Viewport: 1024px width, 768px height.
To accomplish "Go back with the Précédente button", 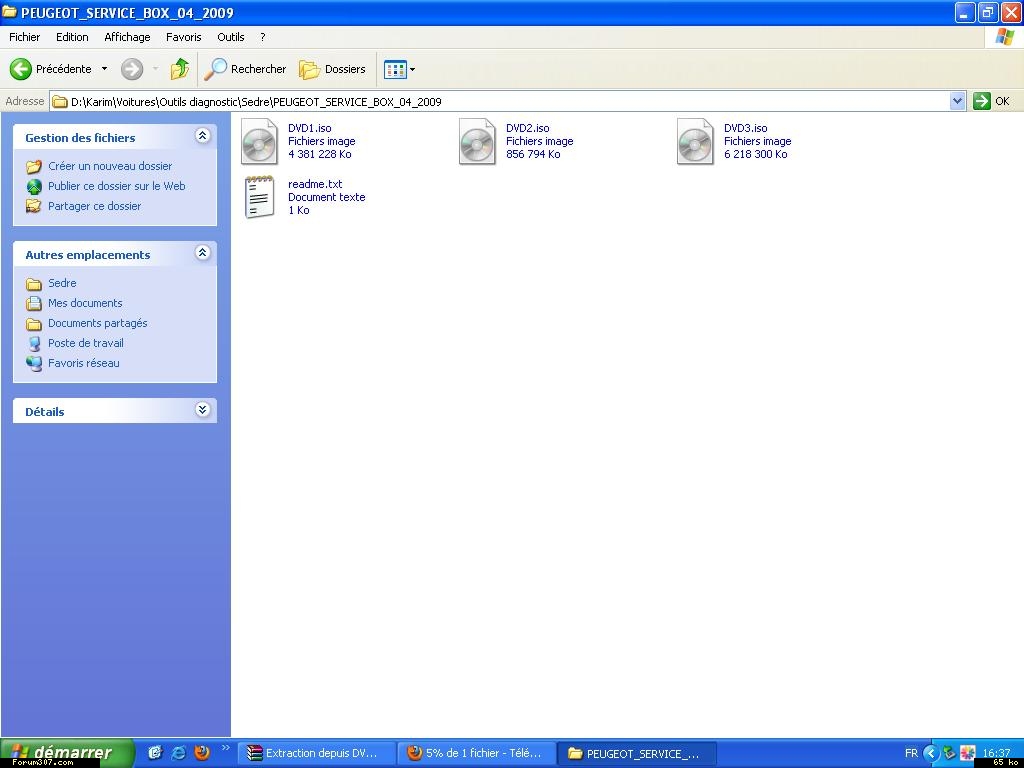I will (51, 69).
